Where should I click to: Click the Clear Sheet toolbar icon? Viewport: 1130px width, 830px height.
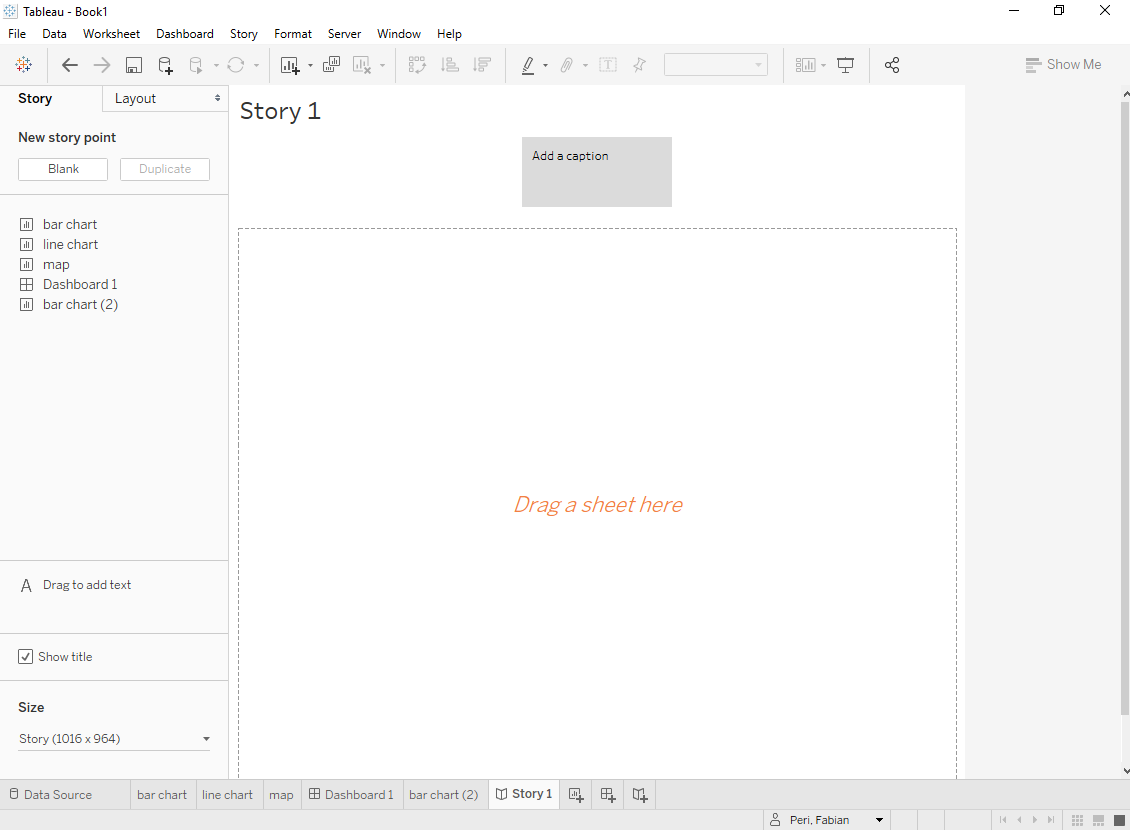point(362,65)
